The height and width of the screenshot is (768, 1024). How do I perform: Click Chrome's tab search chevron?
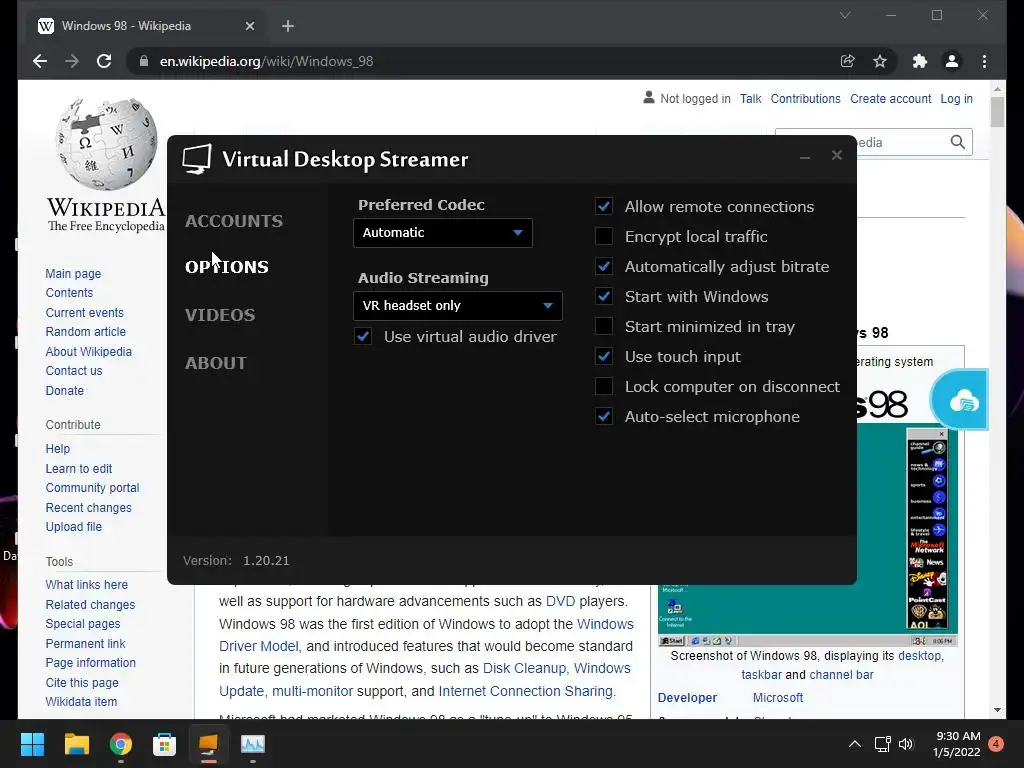click(x=844, y=15)
